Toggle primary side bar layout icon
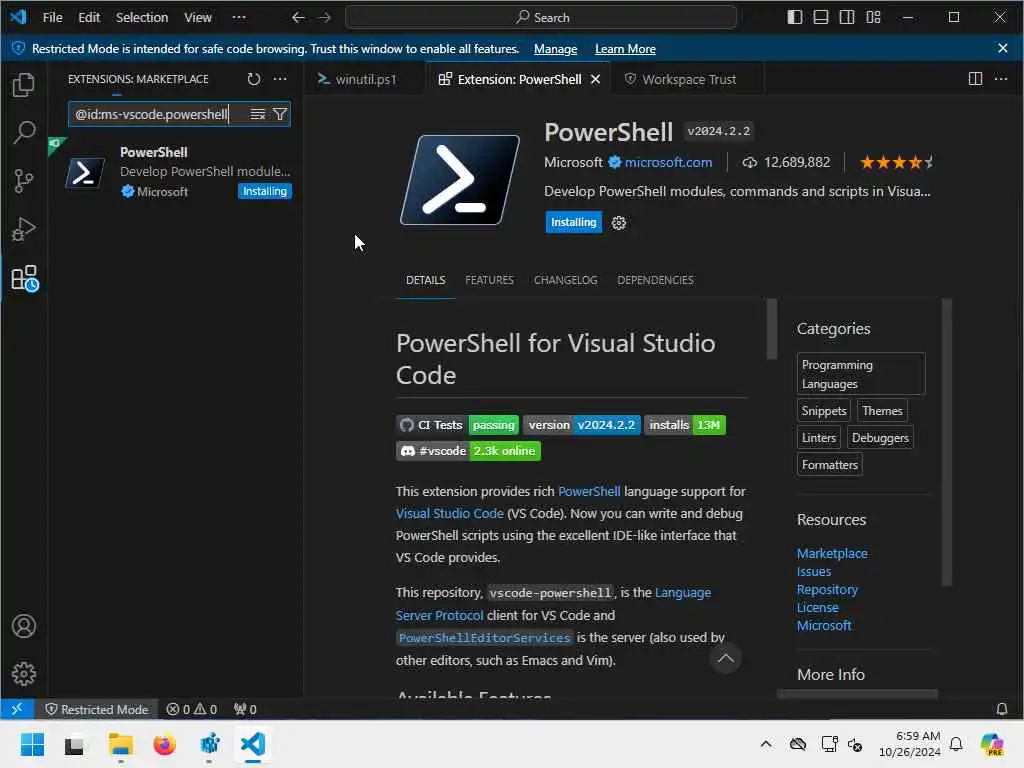 click(795, 18)
